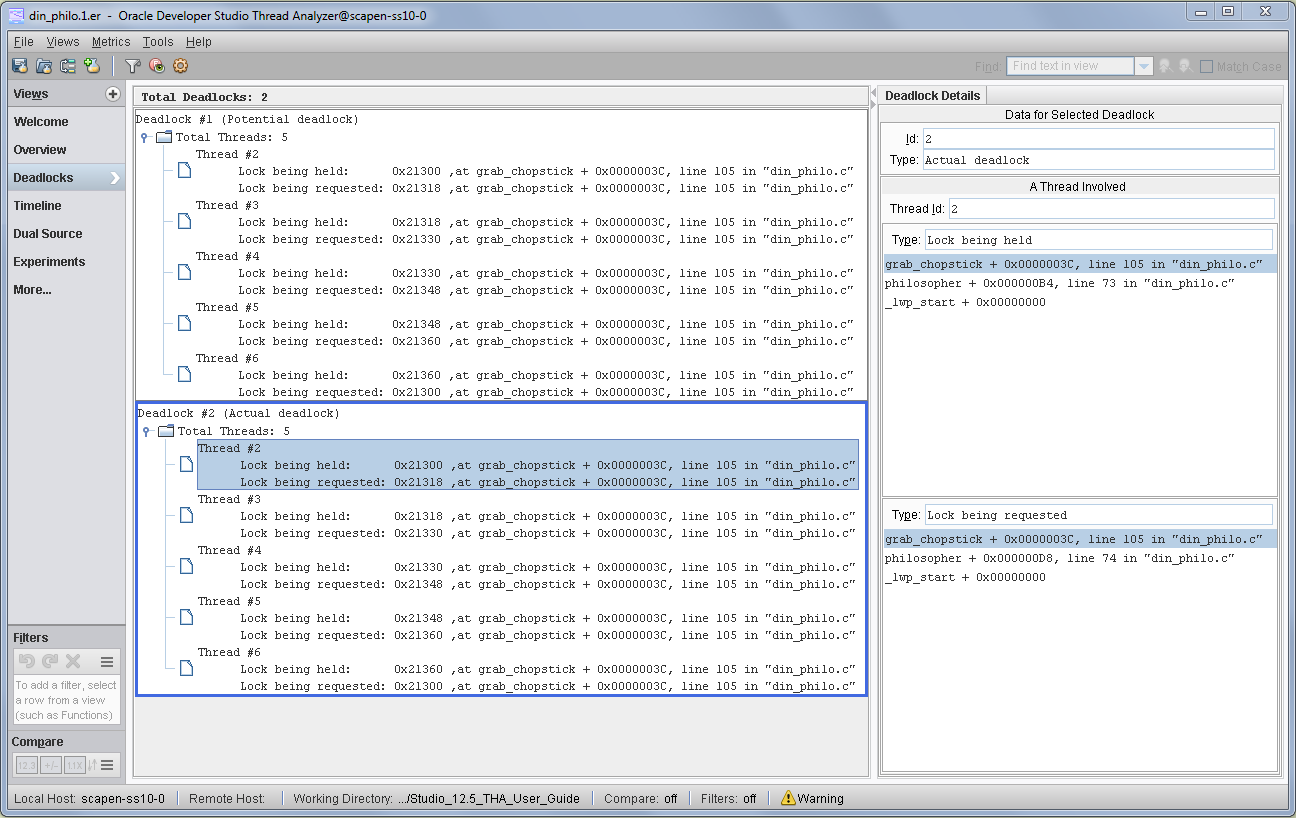This screenshot has height=818, width=1296.
Task: Open the filter funnel toolbar icon
Action: coord(133,66)
